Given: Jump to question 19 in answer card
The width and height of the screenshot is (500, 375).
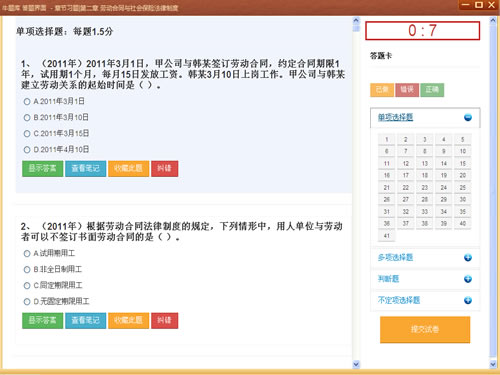Looking at the screenshot, I should [444, 175].
